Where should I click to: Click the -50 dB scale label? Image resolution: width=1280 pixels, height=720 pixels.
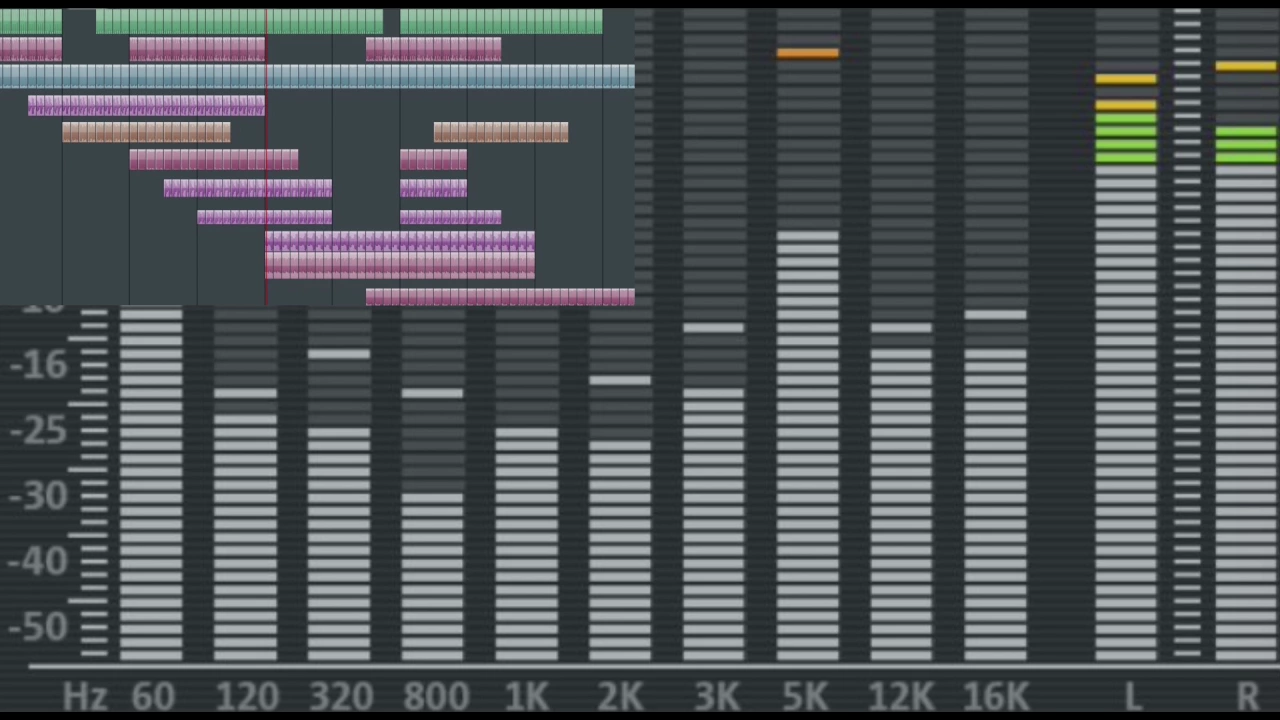(x=39, y=627)
